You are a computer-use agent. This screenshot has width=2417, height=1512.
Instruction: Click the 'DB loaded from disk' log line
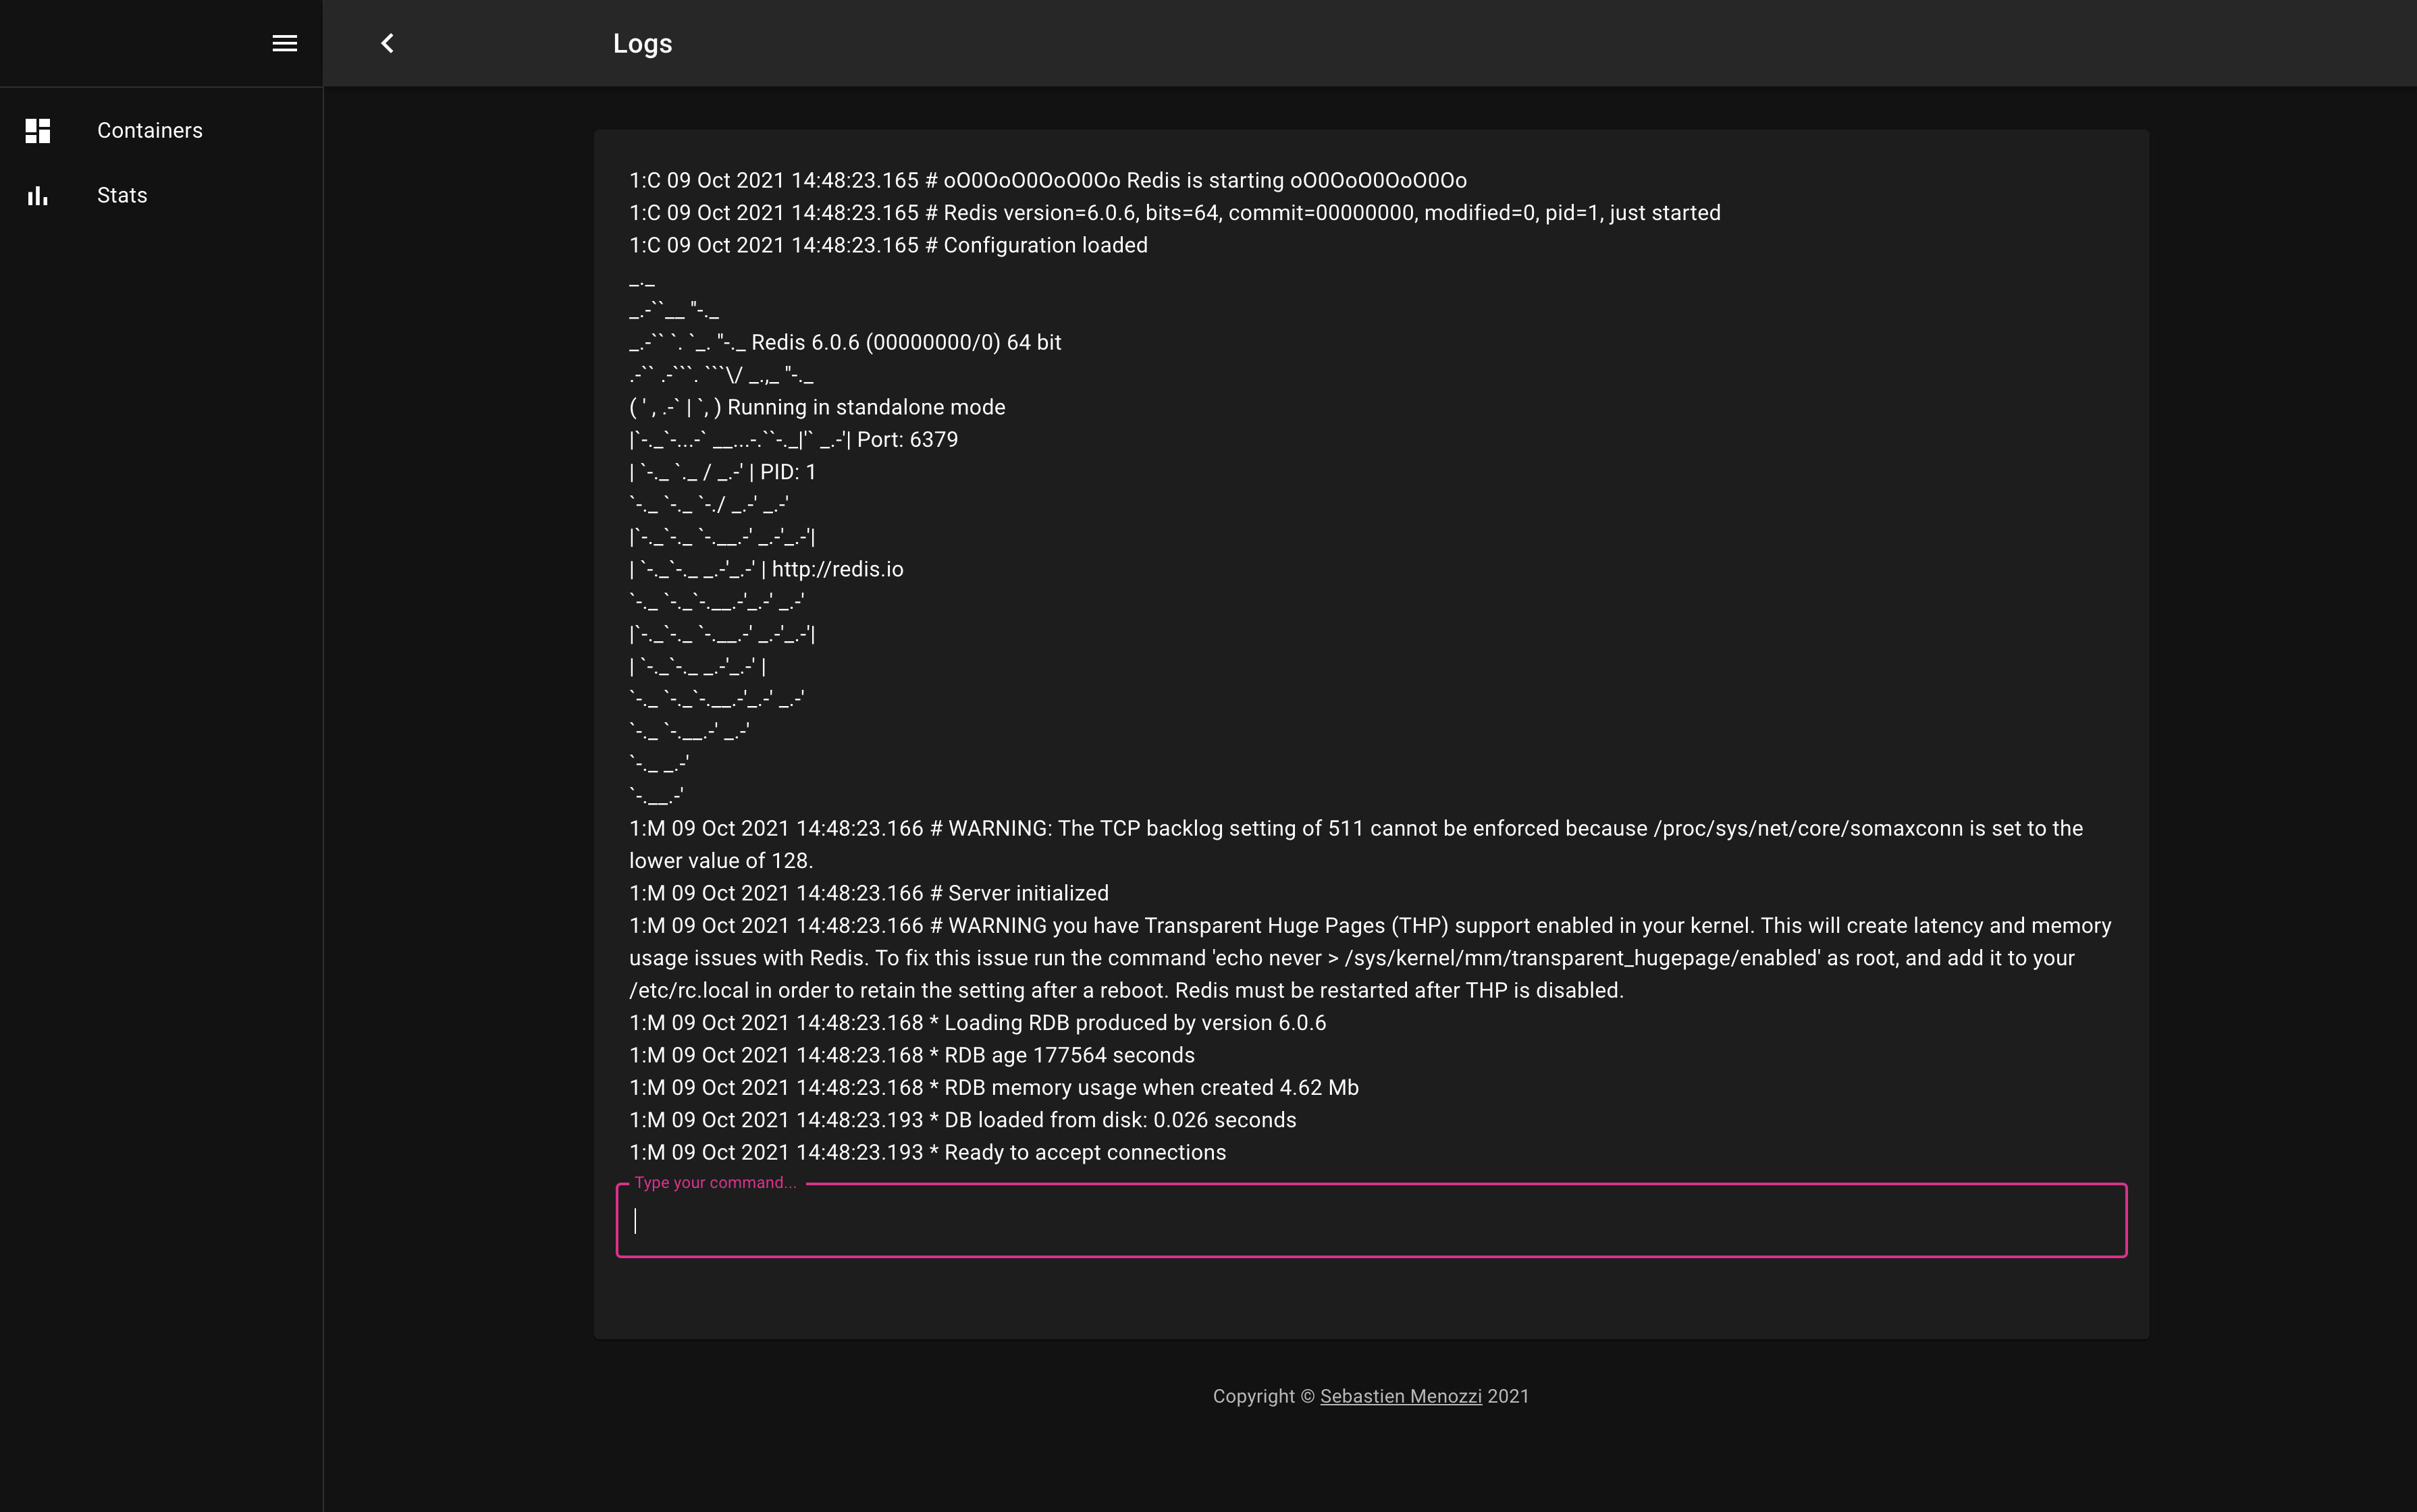point(962,1121)
